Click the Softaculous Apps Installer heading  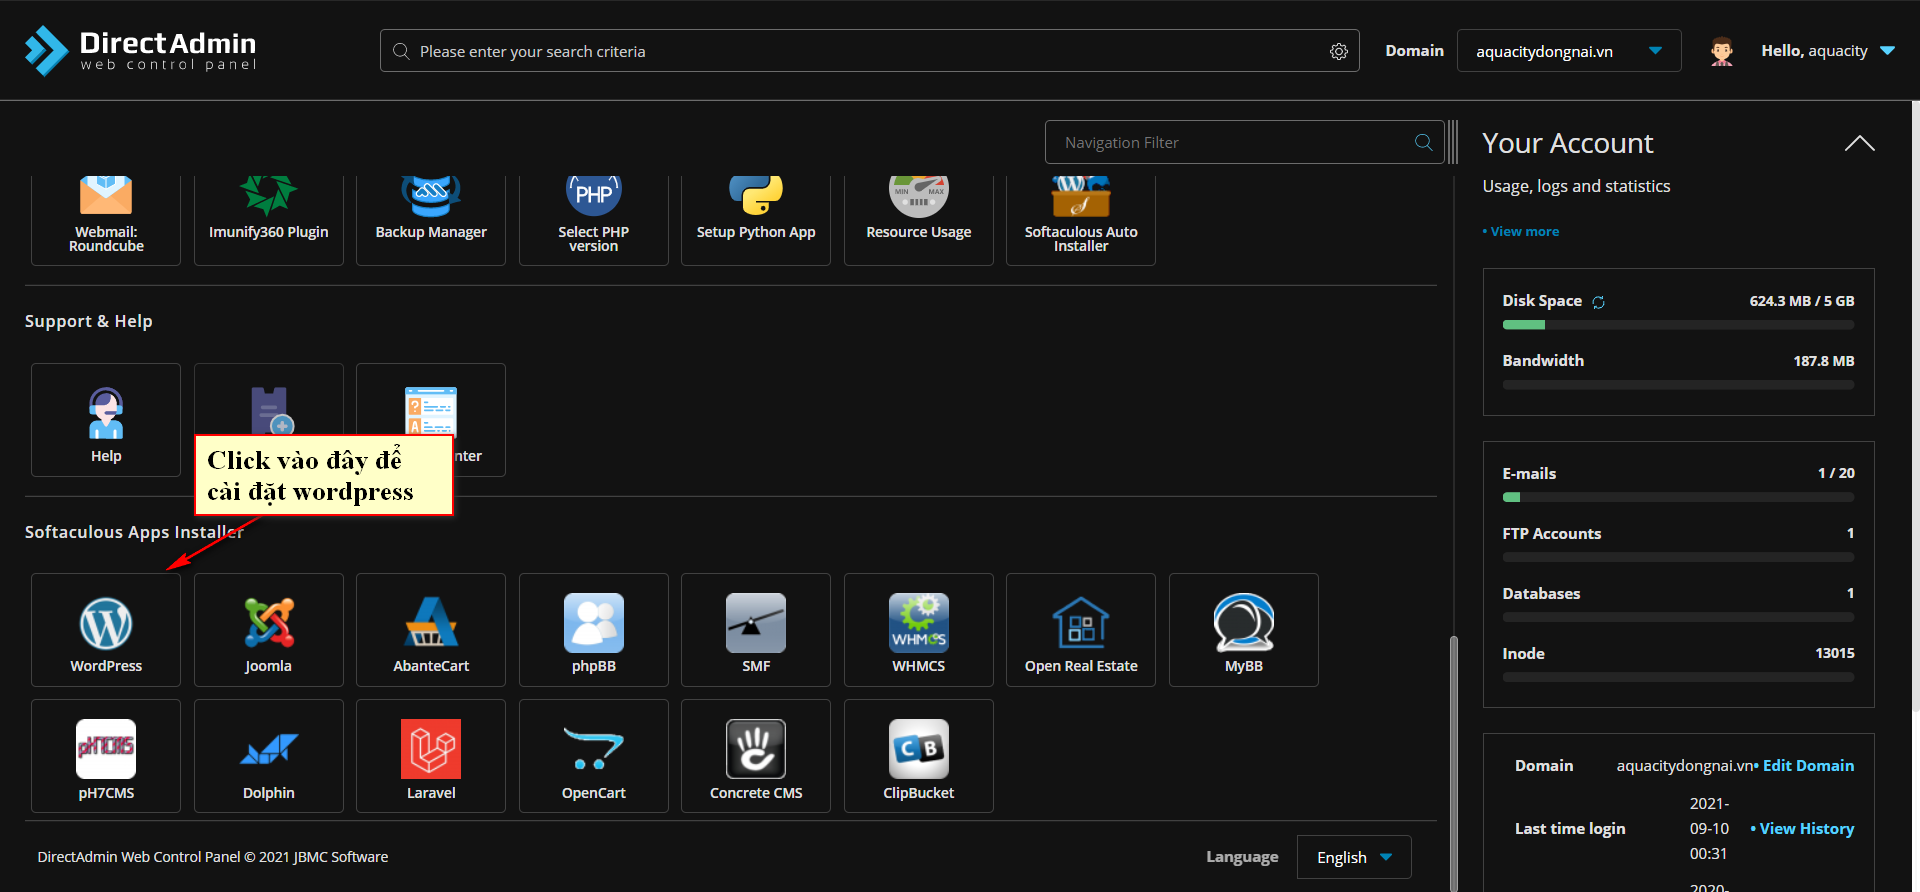(x=134, y=532)
